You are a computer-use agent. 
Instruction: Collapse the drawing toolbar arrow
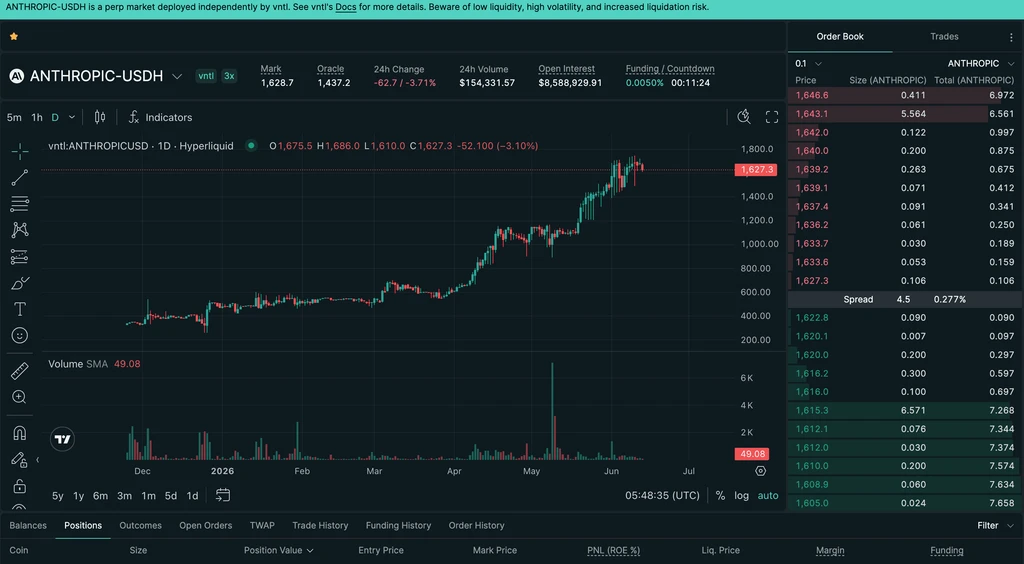point(37,460)
